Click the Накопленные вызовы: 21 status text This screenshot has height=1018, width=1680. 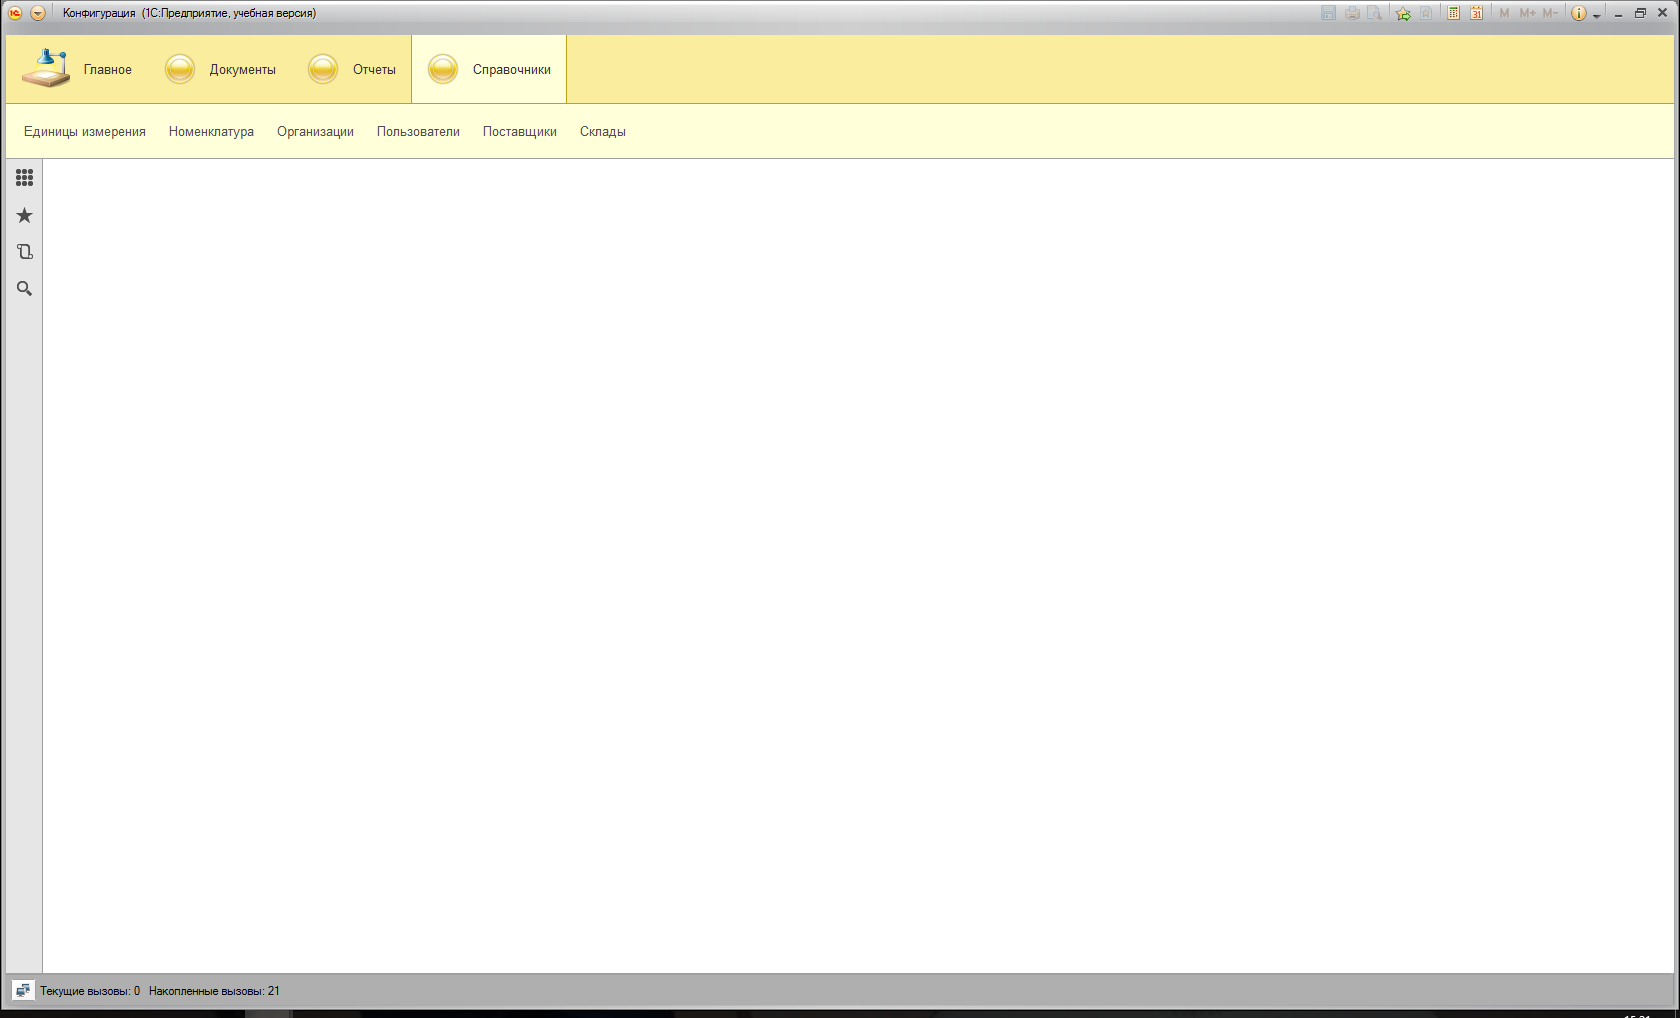[x=214, y=991]
